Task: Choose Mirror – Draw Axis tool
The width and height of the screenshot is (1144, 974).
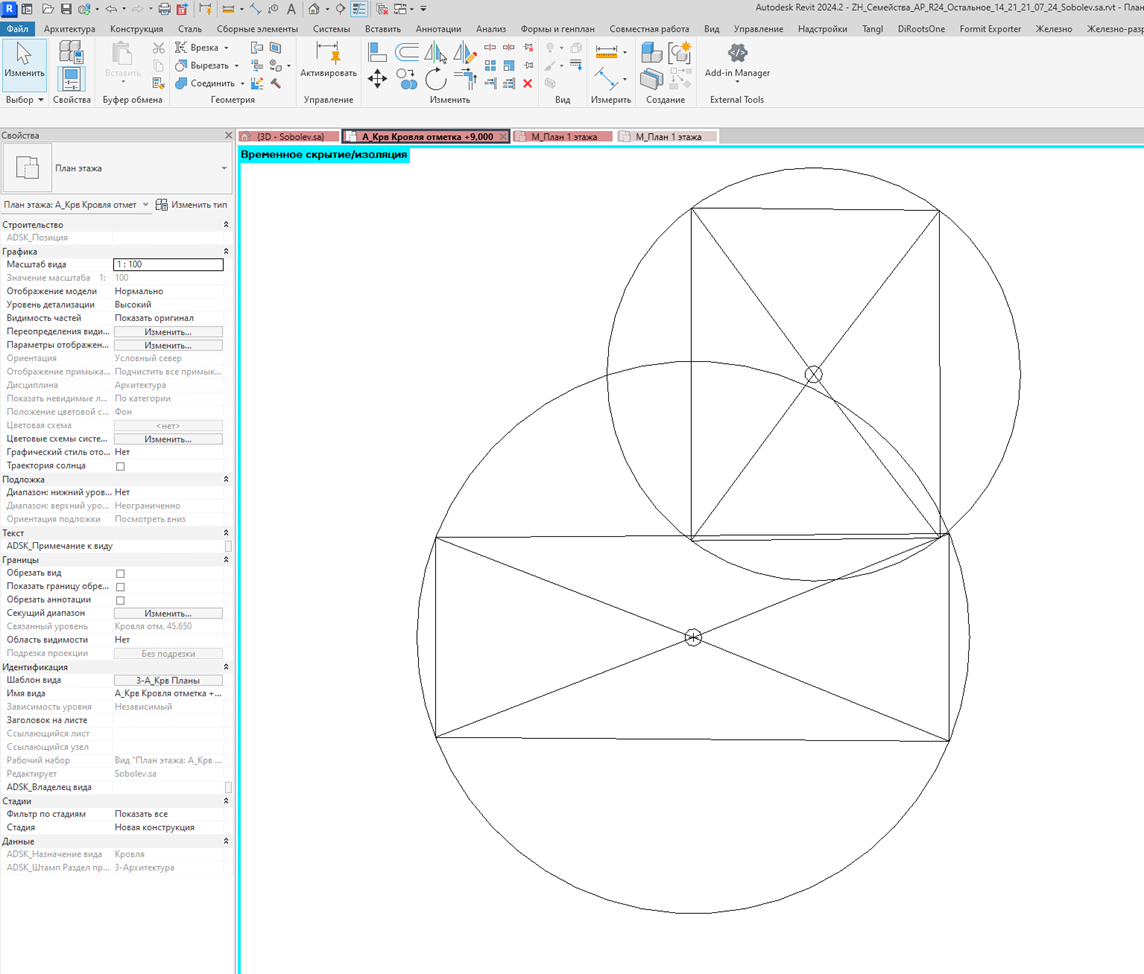Action: tap(464, 53)
